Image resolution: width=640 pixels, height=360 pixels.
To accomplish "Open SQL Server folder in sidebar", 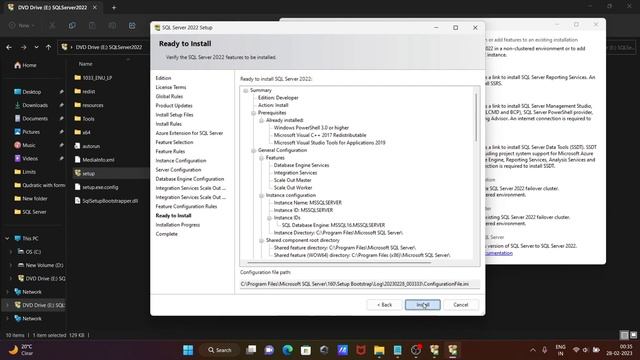I will click(30, 212).
